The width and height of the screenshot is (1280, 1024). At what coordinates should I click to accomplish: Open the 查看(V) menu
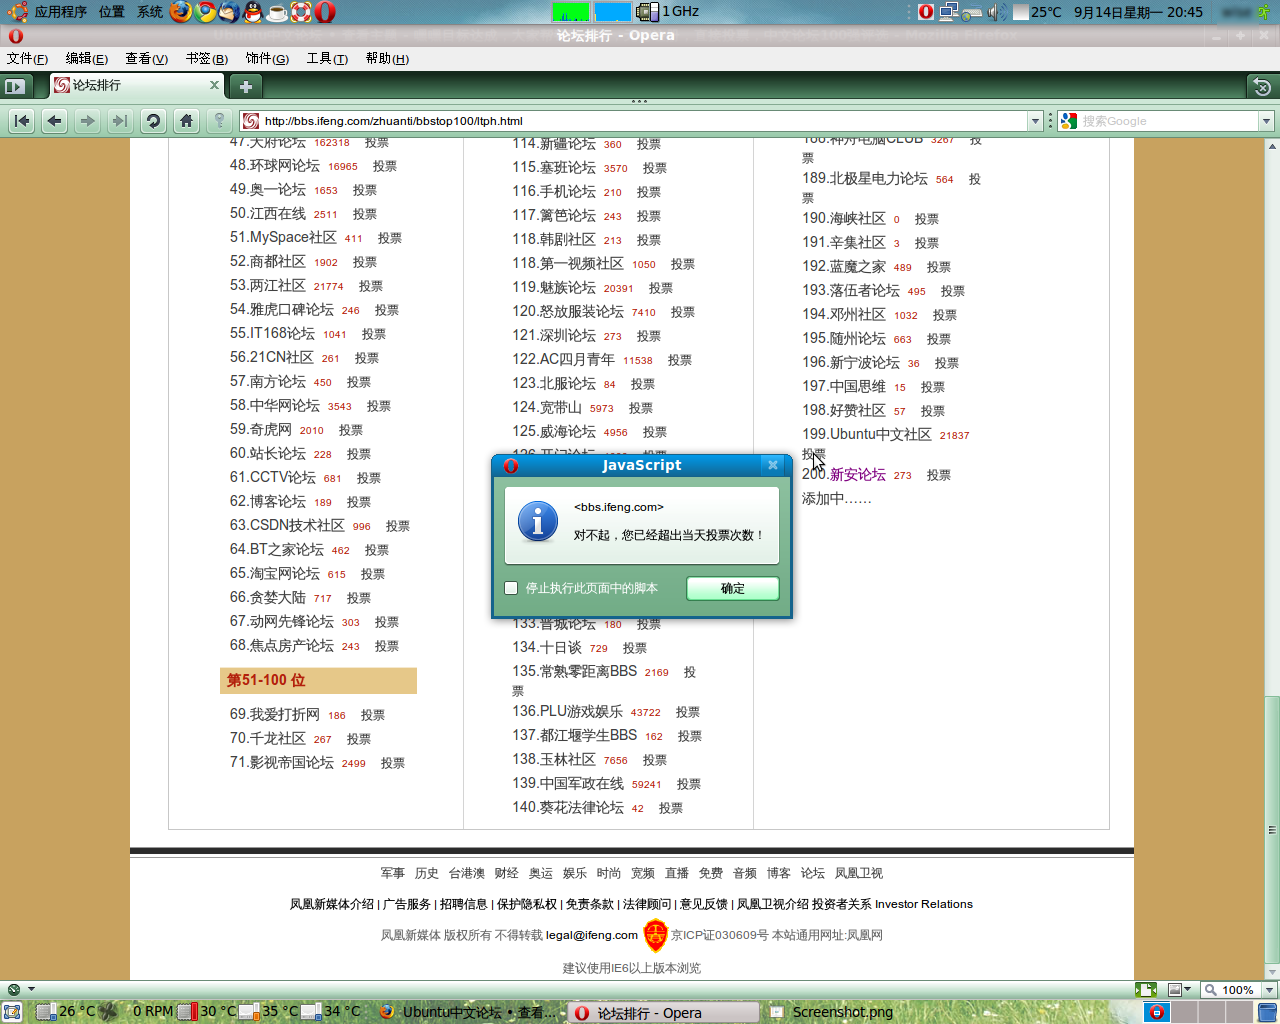146,59
